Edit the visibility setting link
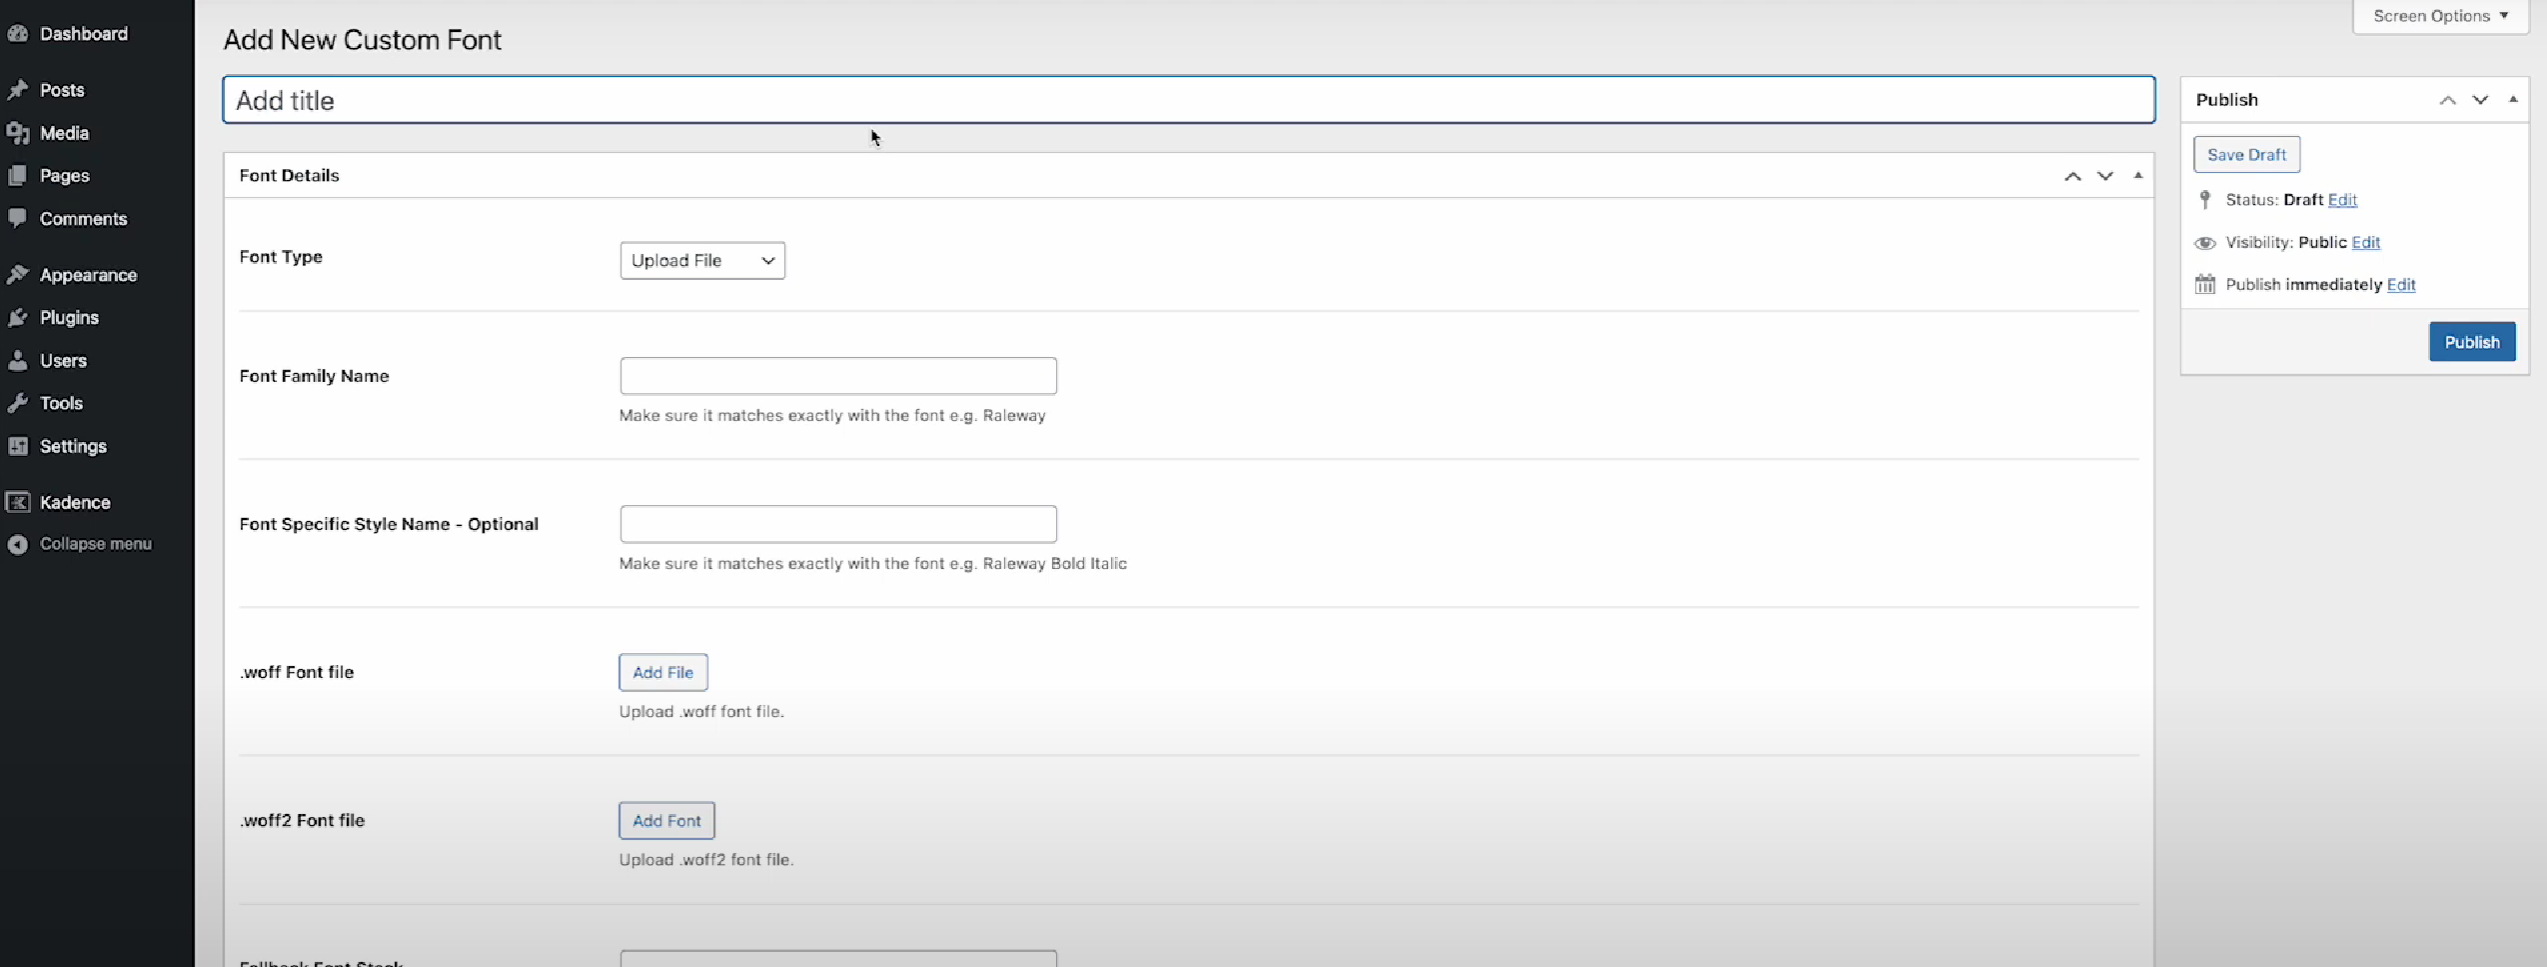 pos(2365,243)
